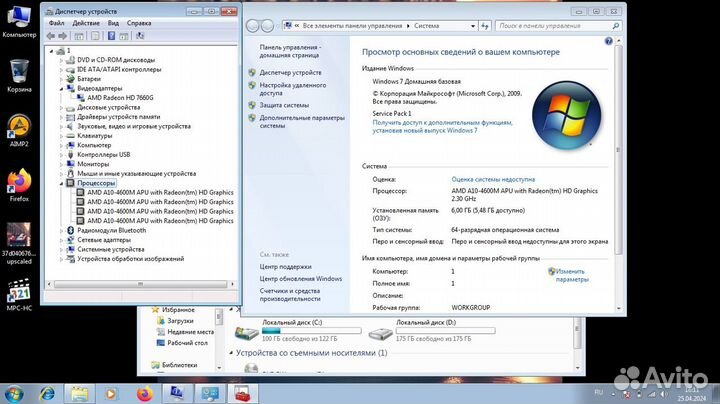Image resolution: width=720 pixels, height=404 pixels.
Task: Collapse the Видеоадаптеры node
Action: pyautogui.click(x=61, y=88)
